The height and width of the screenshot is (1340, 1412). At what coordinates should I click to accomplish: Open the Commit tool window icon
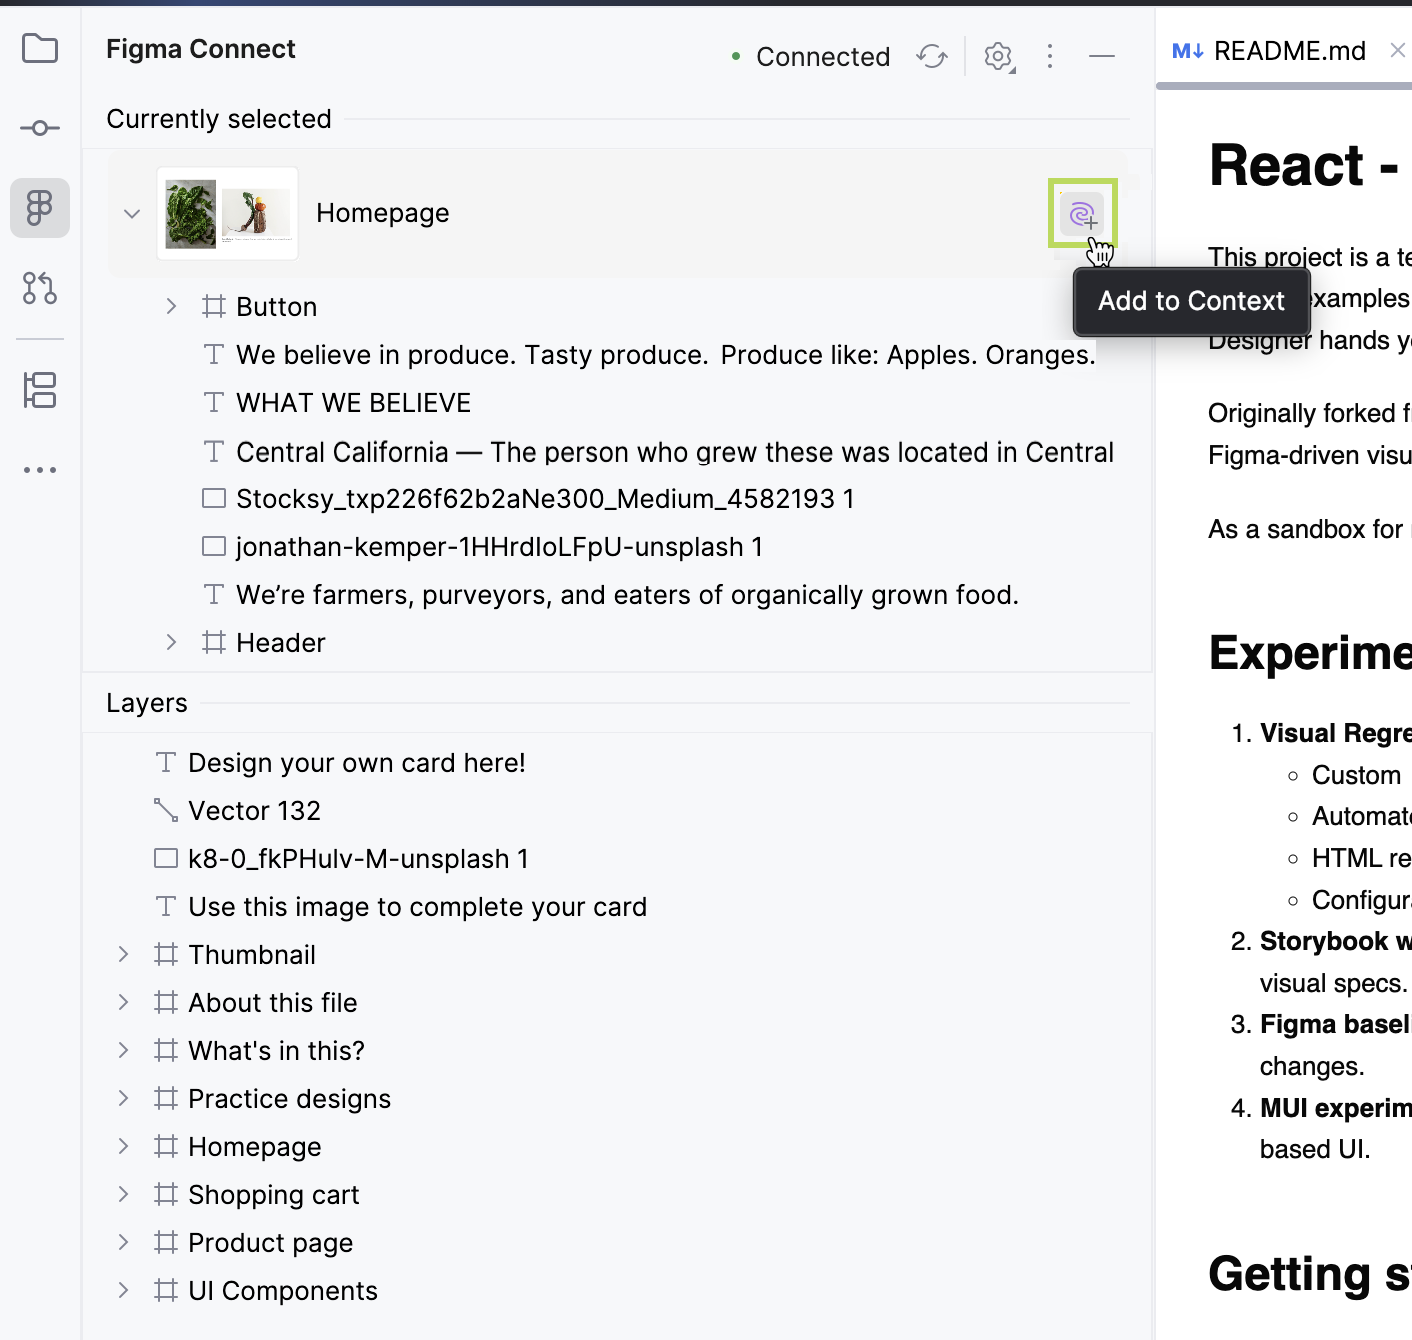[x=40, y=128]
